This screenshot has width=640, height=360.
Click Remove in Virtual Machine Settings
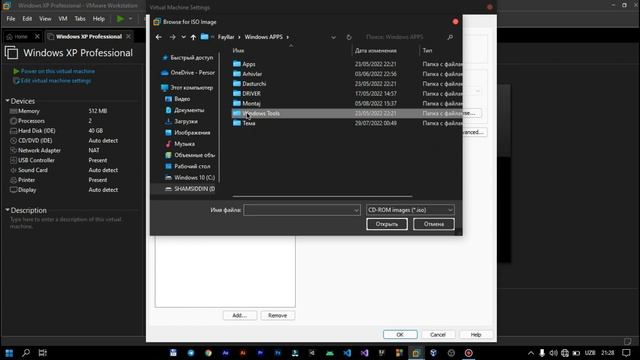point(278,316)
